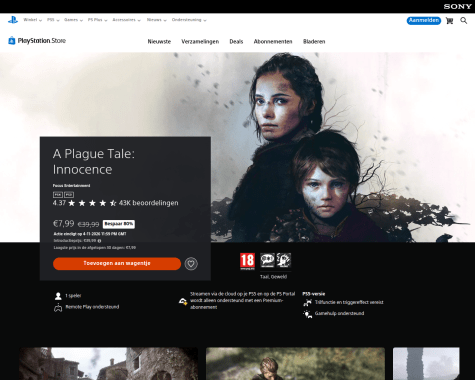Go to the Nieuwste tab

(x=159, y=42)
